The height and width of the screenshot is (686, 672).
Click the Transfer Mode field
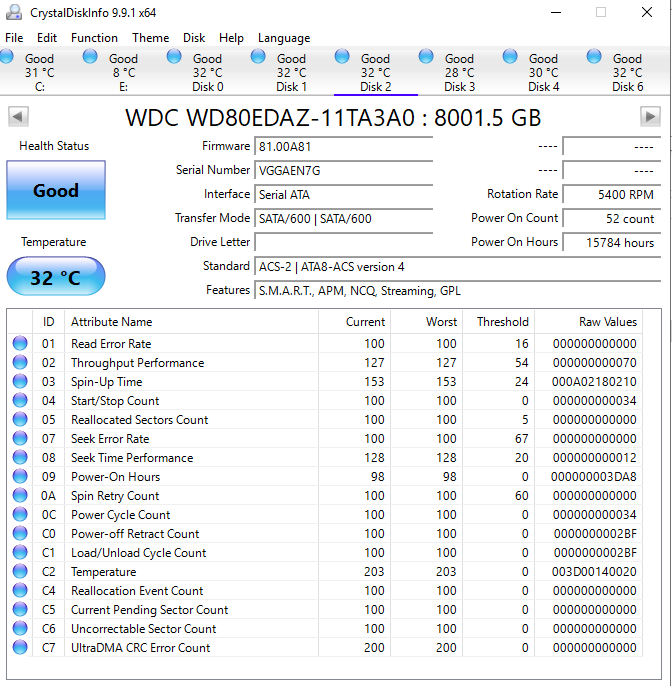(x=343, y=218)
